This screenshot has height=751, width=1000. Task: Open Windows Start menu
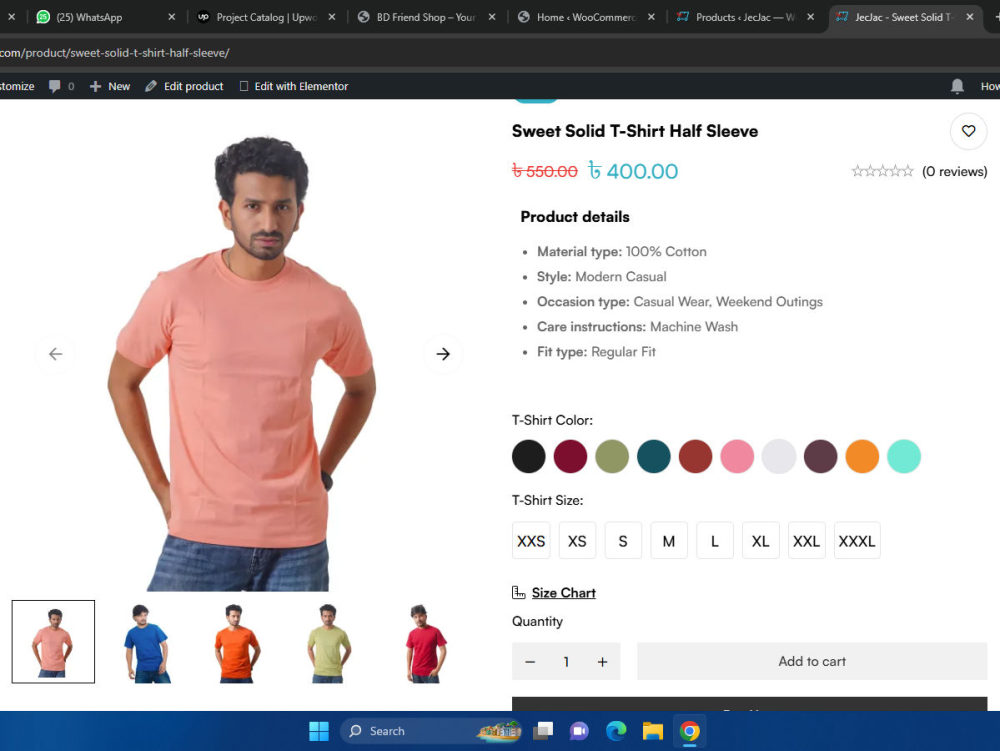click(x=318, y=731)
